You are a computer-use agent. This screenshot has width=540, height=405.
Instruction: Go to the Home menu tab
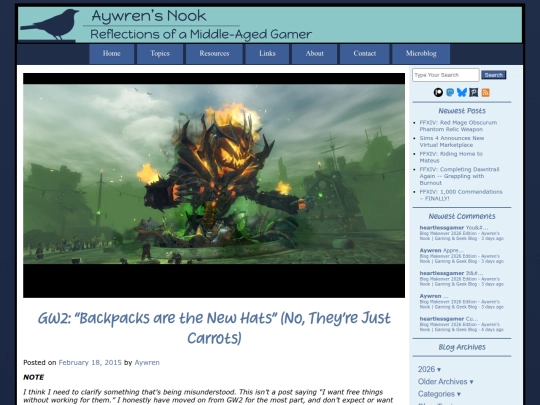click(112, 54)
